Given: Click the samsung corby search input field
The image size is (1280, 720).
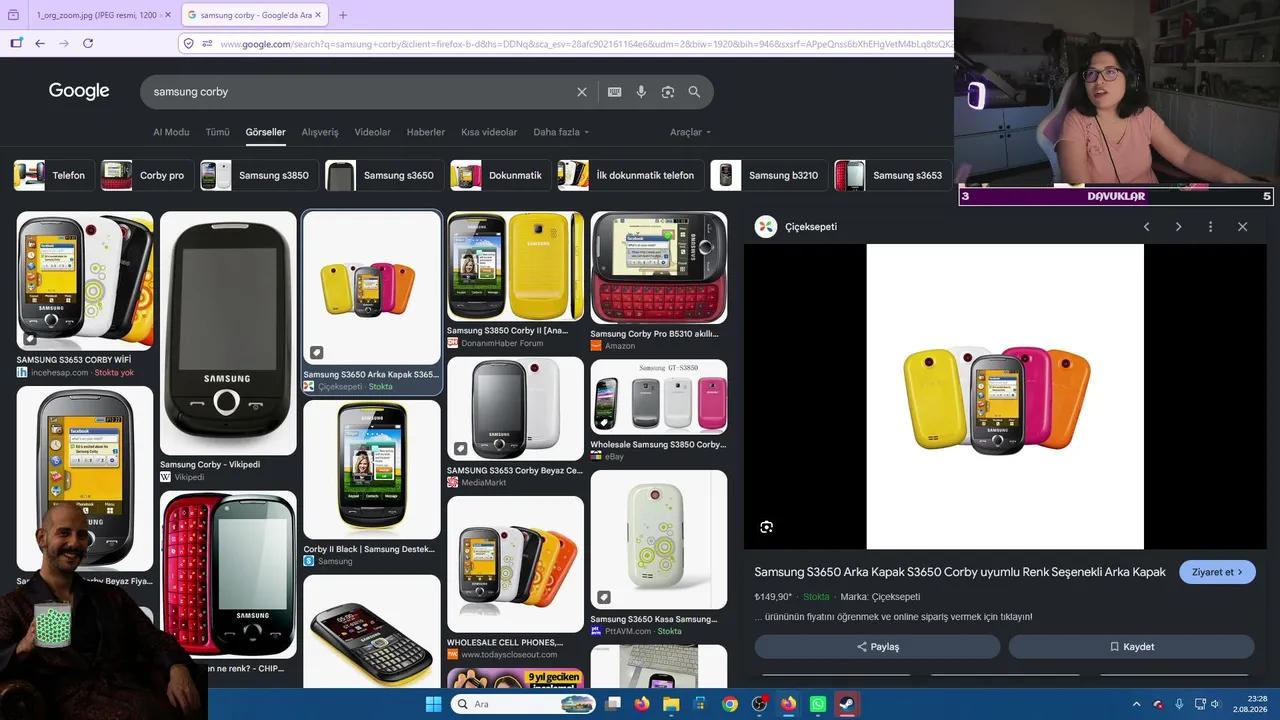Looking at the screenshot, I should (x=360, y=92).
